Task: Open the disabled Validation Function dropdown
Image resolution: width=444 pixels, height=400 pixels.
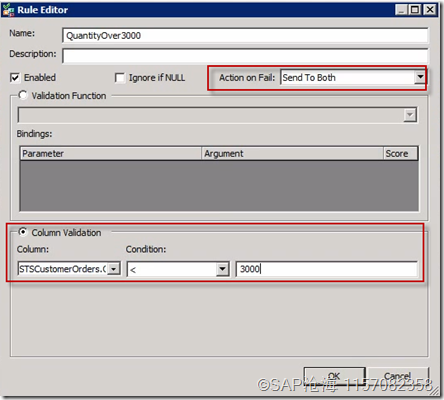Action: [x=410, y=115]
